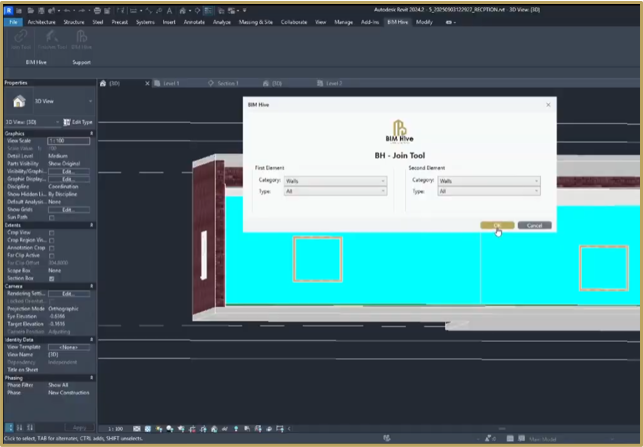Click the Edit Type icon in Properties

click(67, 122)
